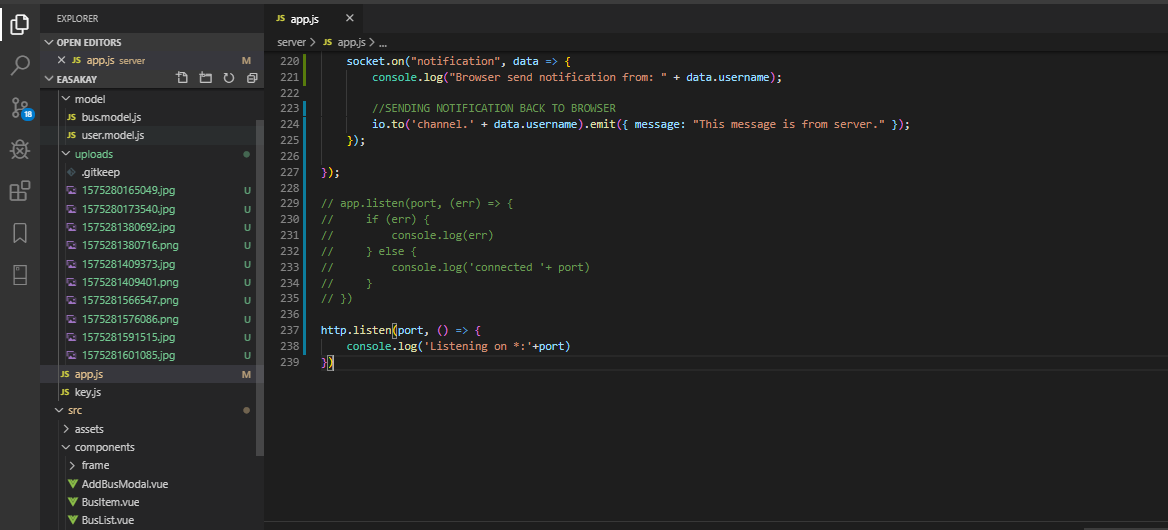Open 1575281591515.jpg in uploads
1168x530 pixels.
(x=128, y=337)
